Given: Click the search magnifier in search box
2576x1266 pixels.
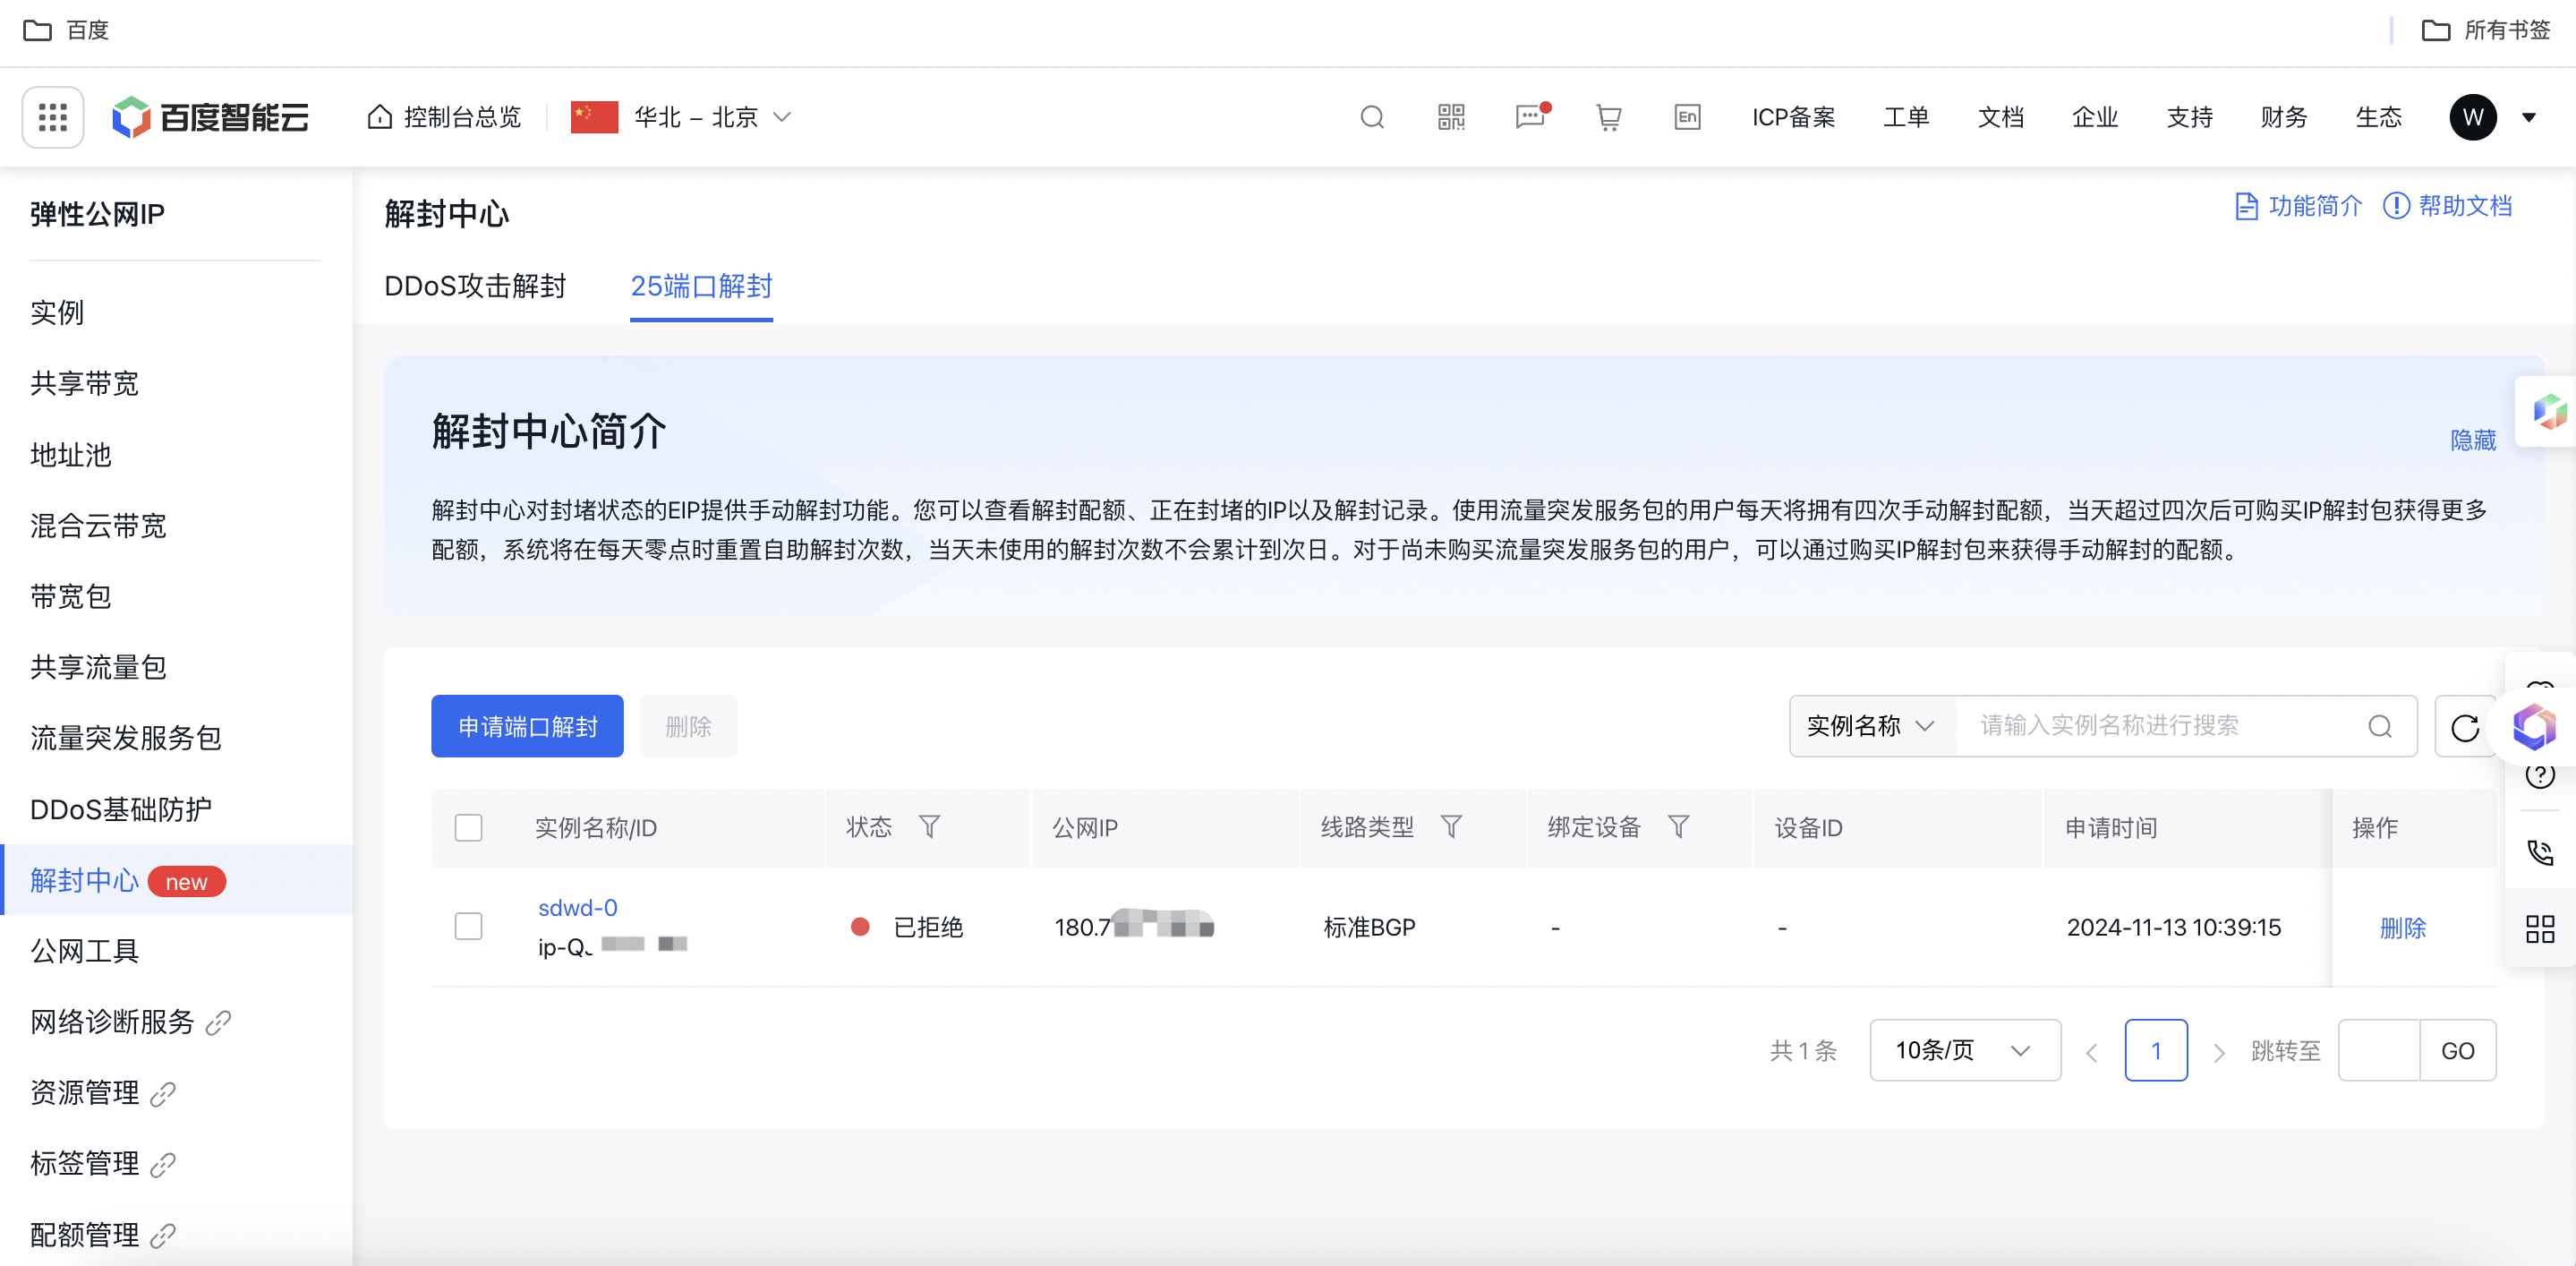Looking at the screenshot, I should point(2380,726).
